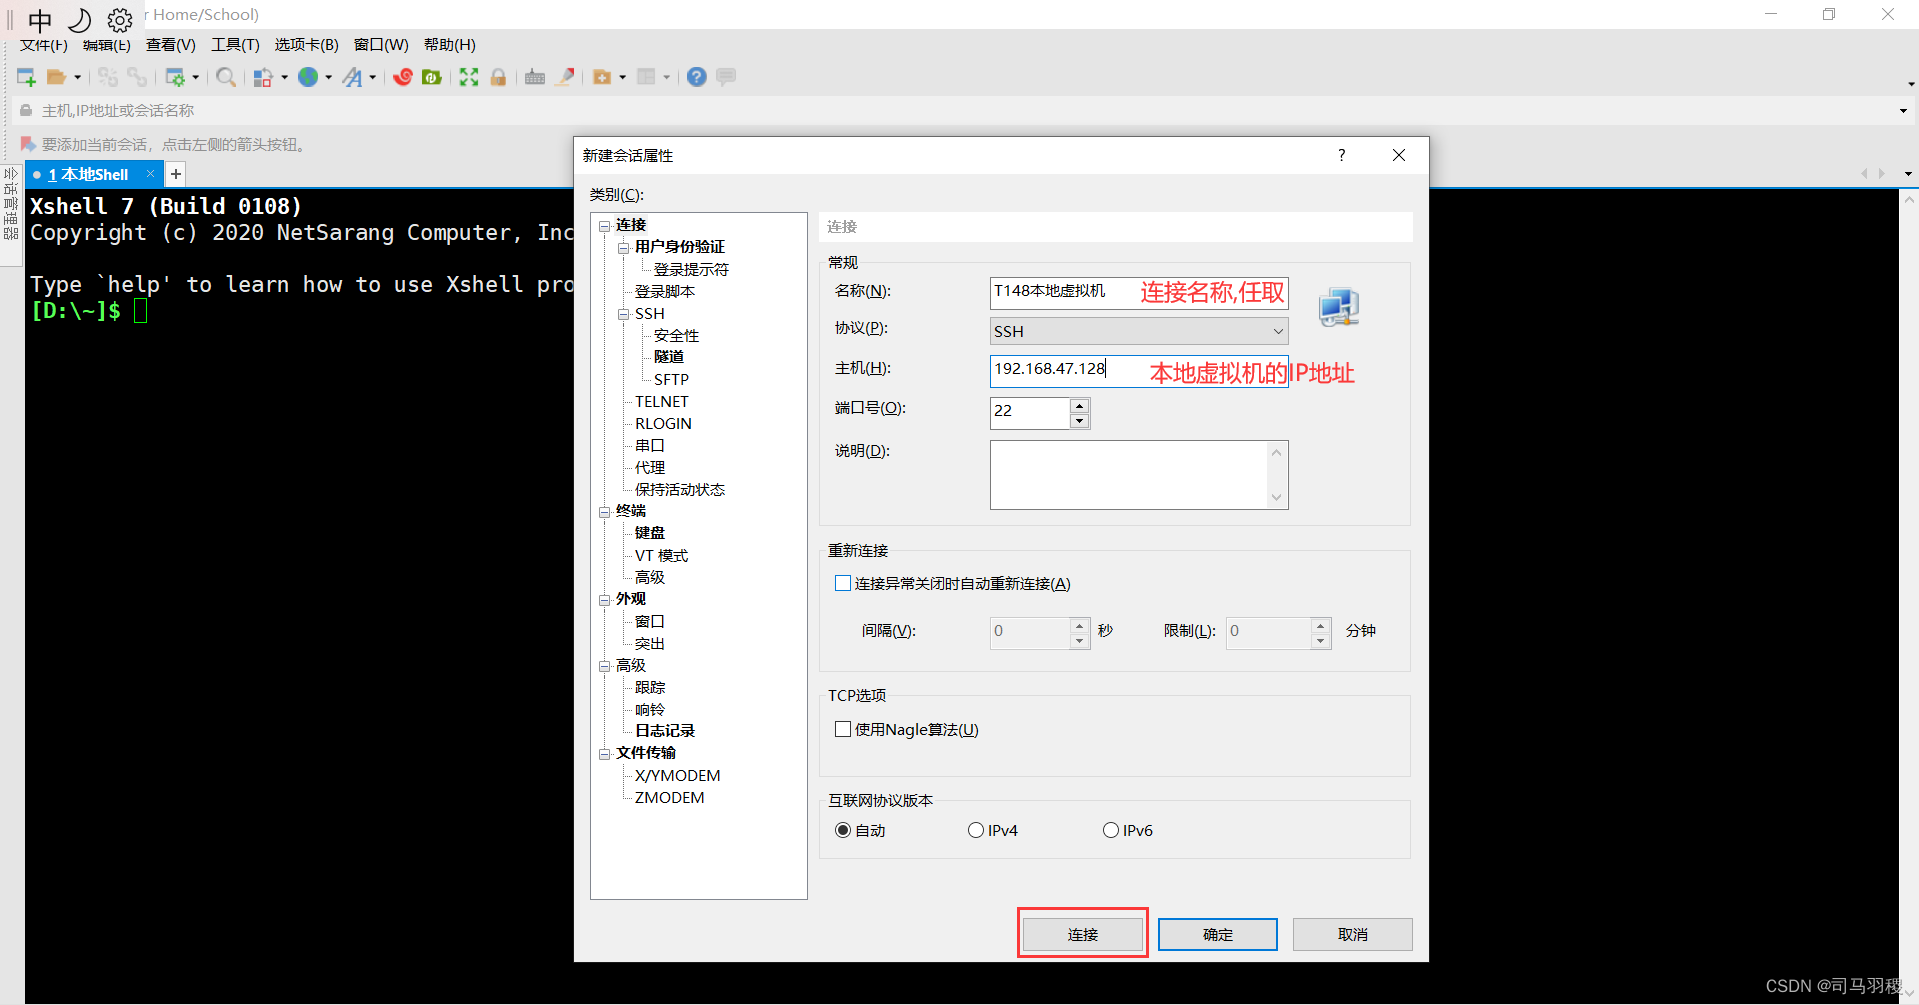
Task: Click the Open session folder icon
Action: pyautogui.click(x=57, y=77)
